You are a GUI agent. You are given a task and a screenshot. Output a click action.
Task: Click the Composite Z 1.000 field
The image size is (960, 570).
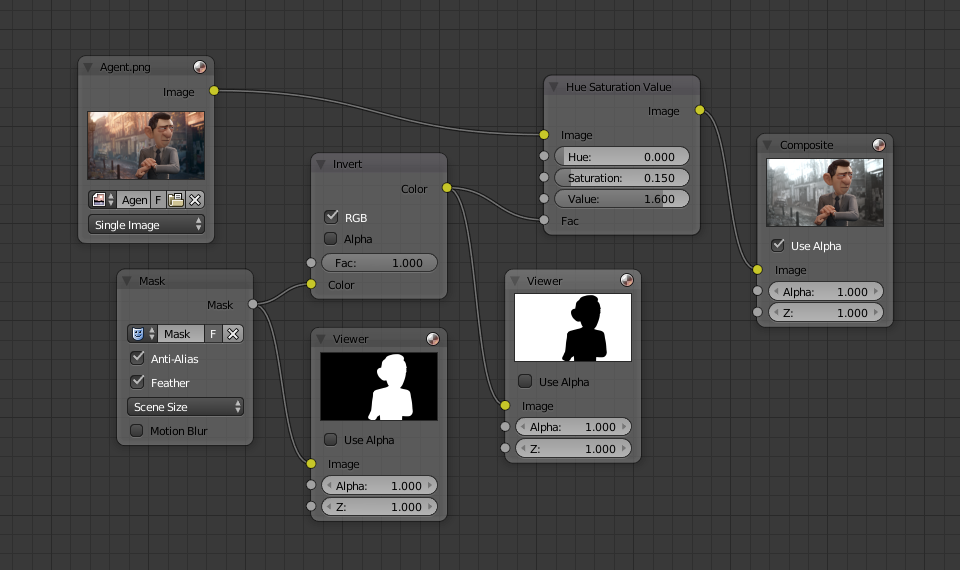tap(826, 312)
